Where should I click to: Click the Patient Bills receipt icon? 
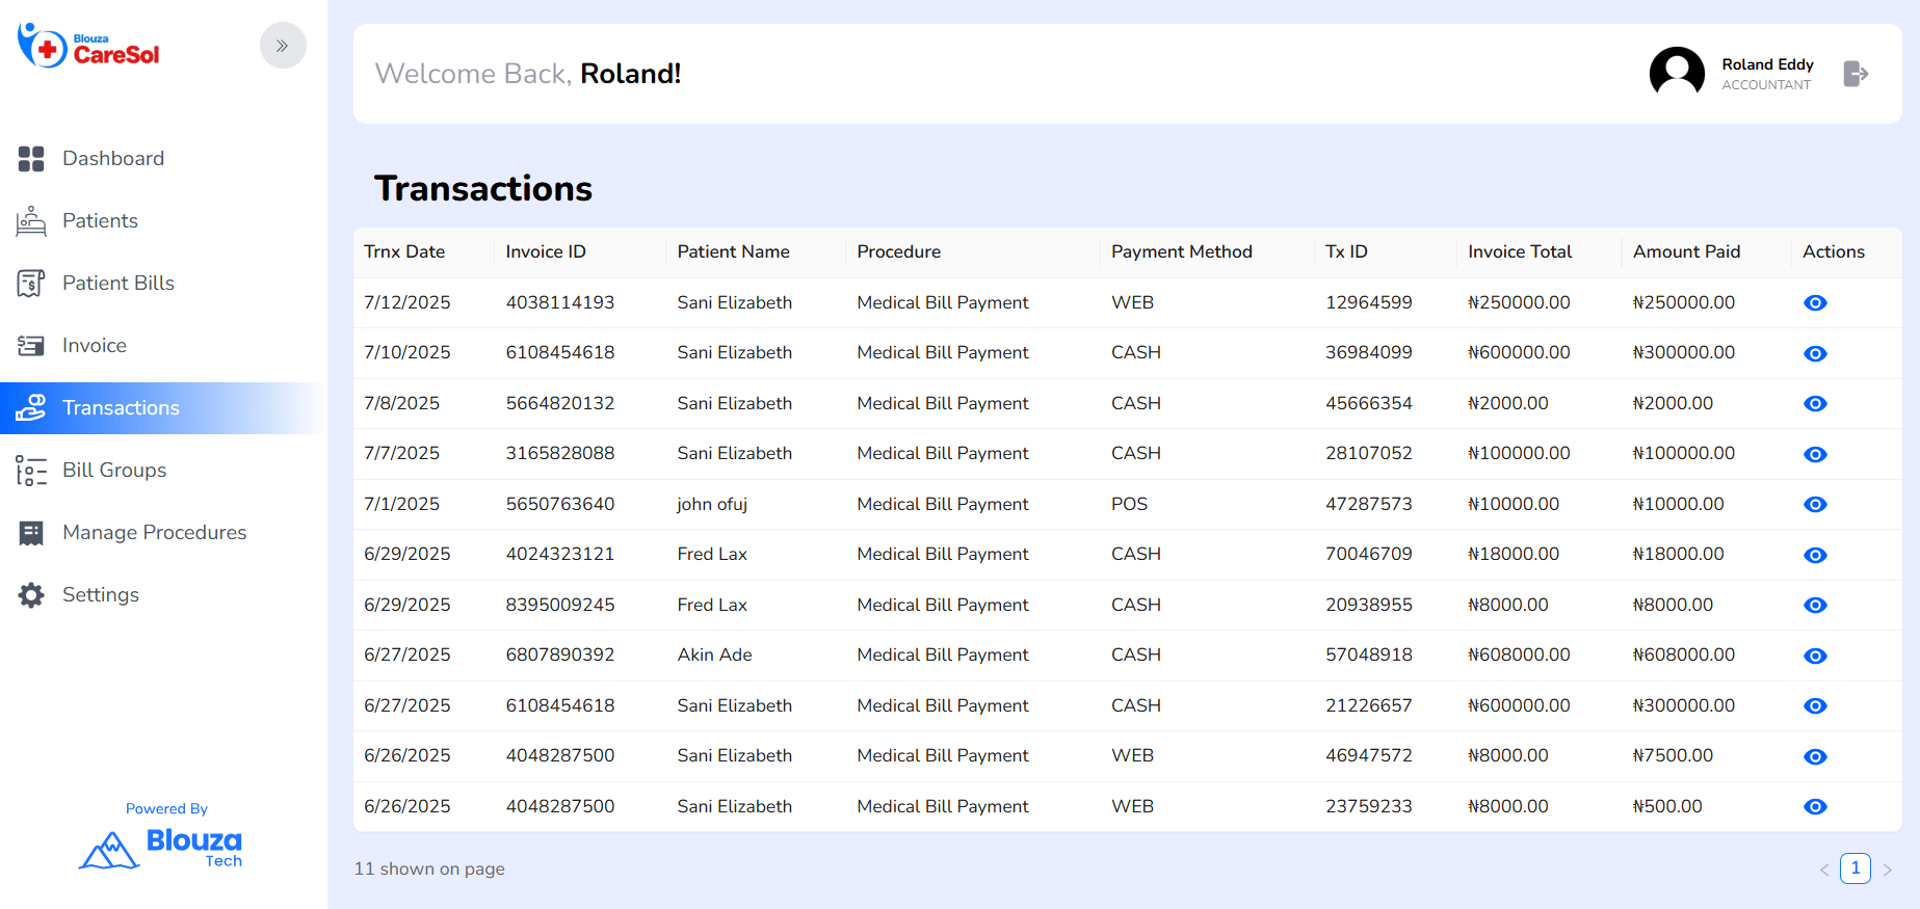pos(31,284)
